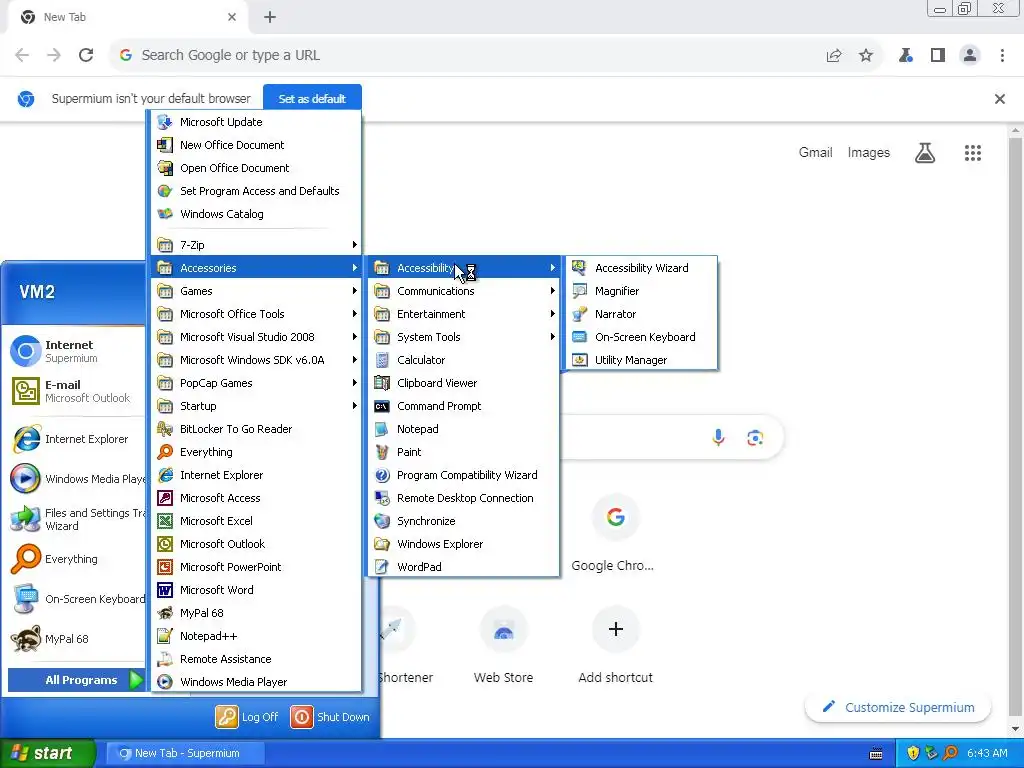Click Customize Supermium button
Screen dimensions: 1024x768
898,707
